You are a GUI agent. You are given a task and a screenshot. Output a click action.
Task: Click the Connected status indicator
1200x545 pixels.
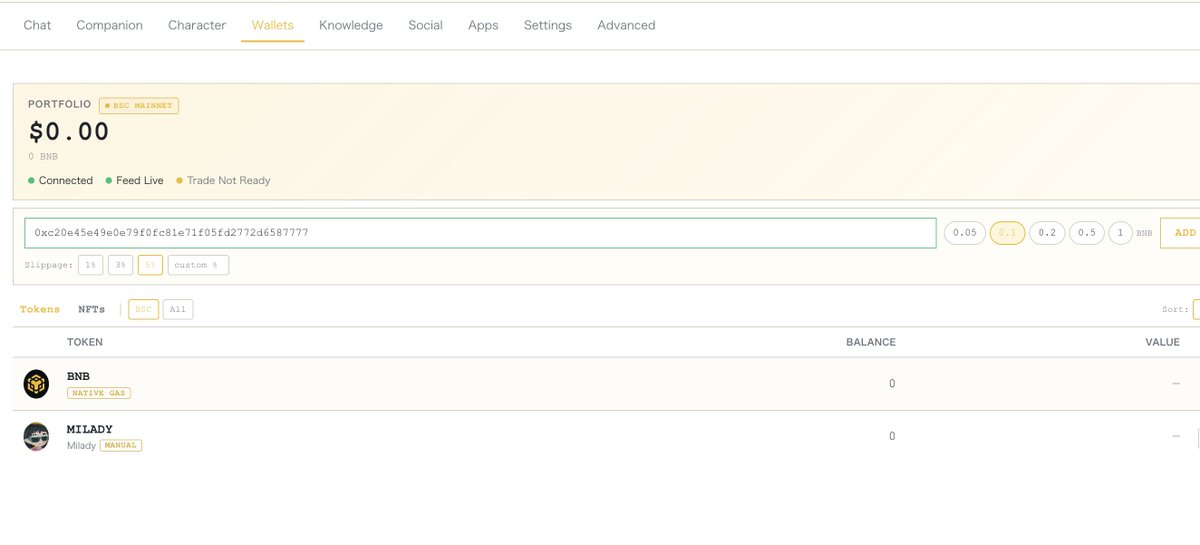61,181
